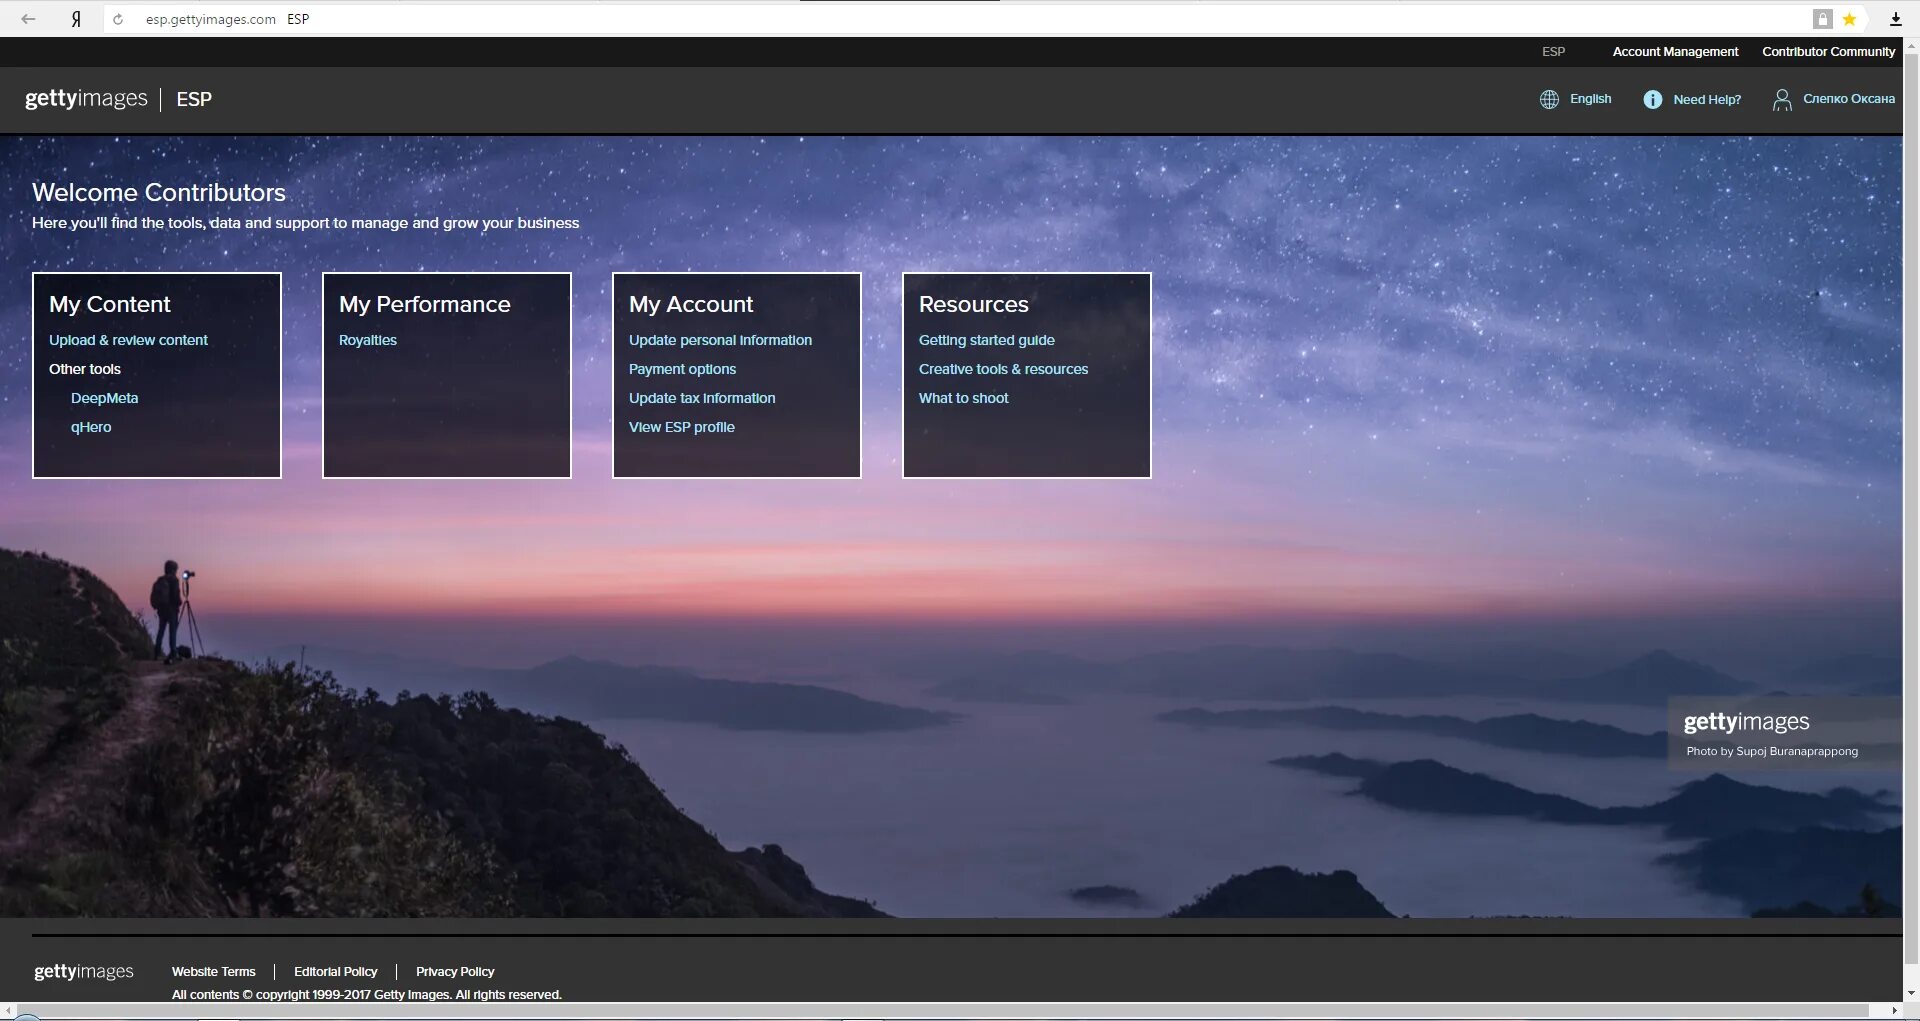The width and height of the screenshot is (1920, 1021).
Task: Click the gettyimages logo in footer
Action: (84, 971)
